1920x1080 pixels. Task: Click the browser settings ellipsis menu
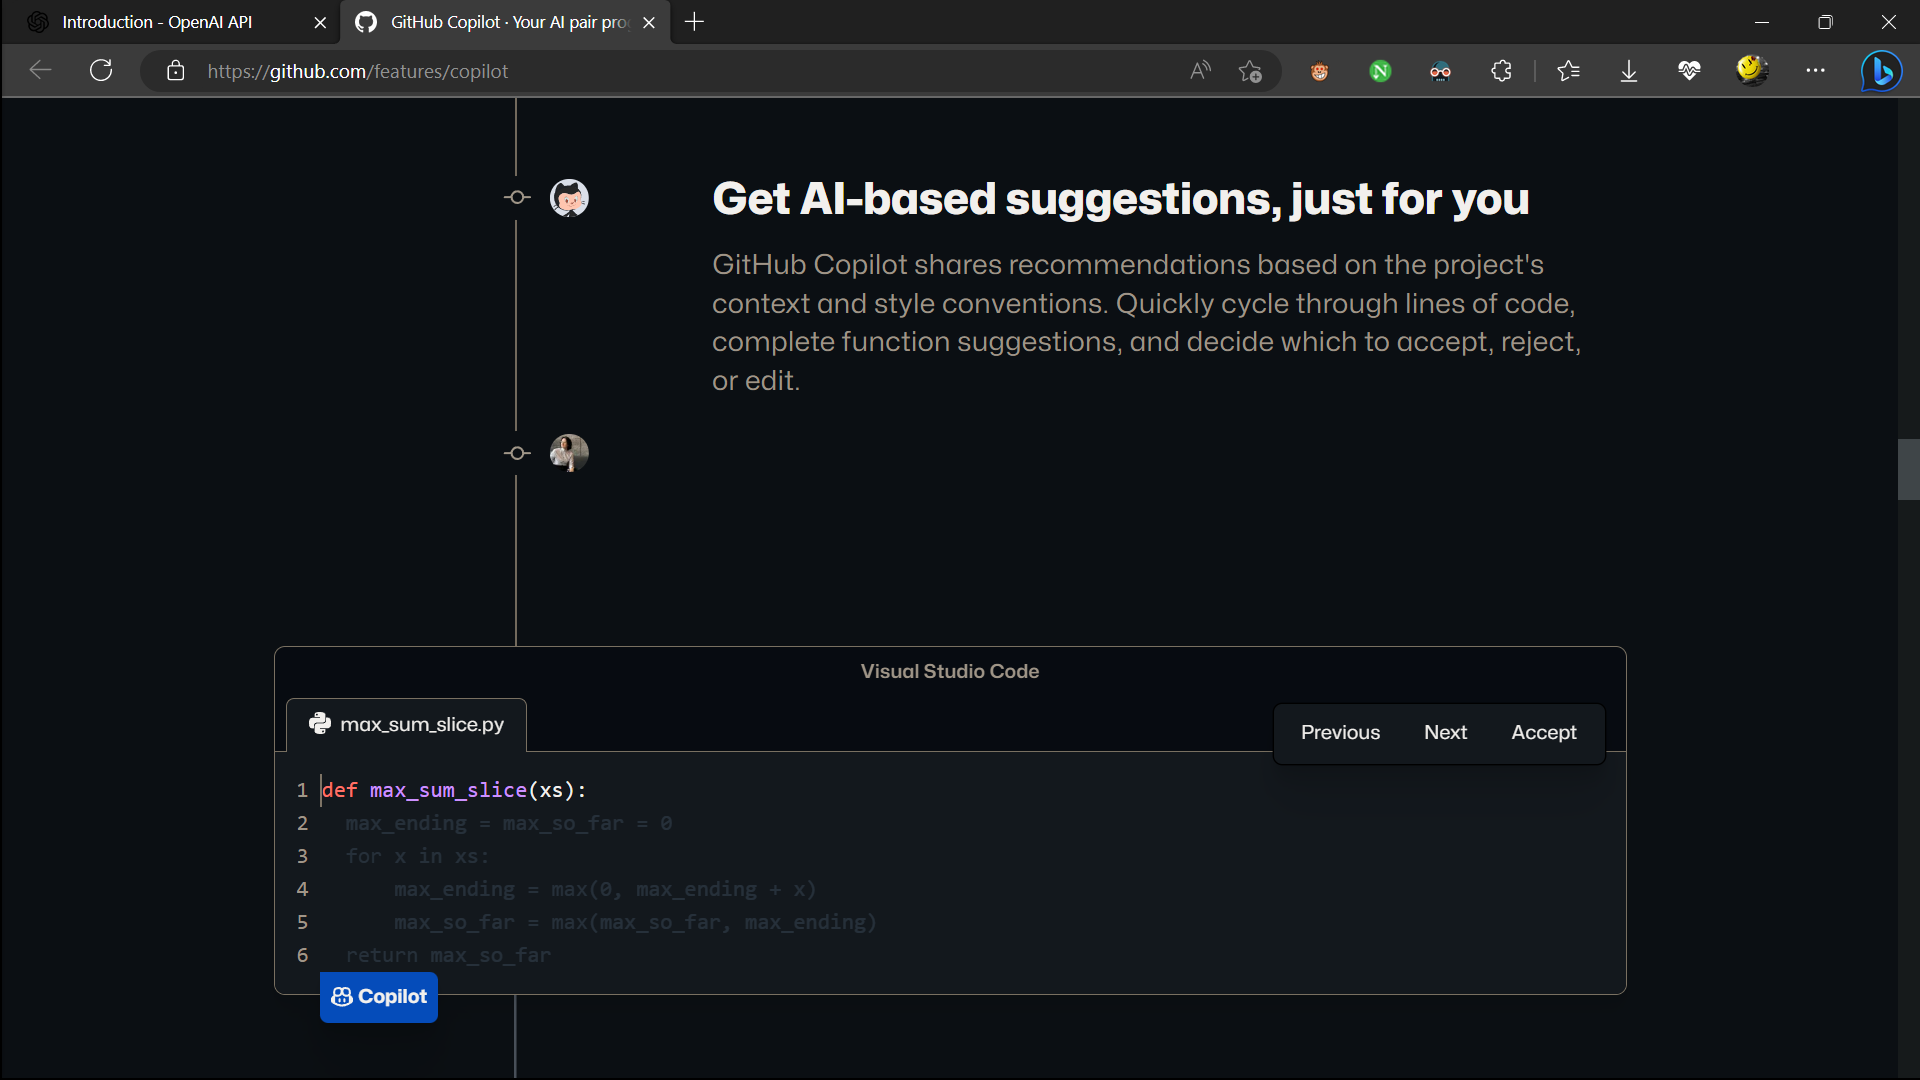1816,71
